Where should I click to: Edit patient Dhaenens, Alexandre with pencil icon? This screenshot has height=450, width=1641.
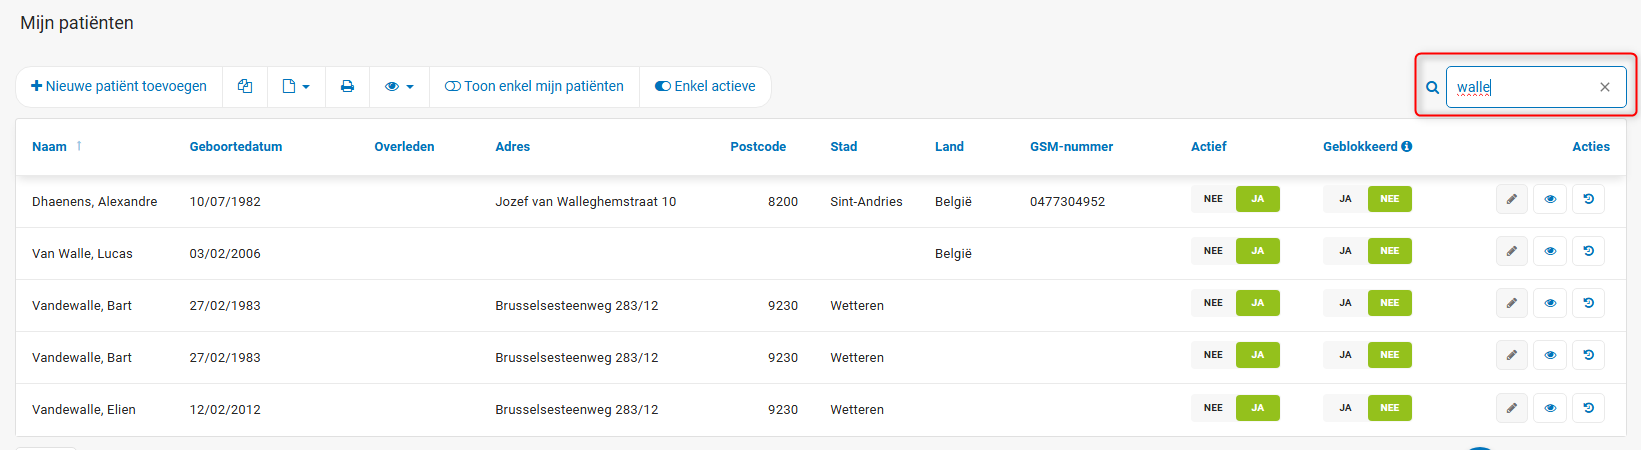tap(1511, 200)
